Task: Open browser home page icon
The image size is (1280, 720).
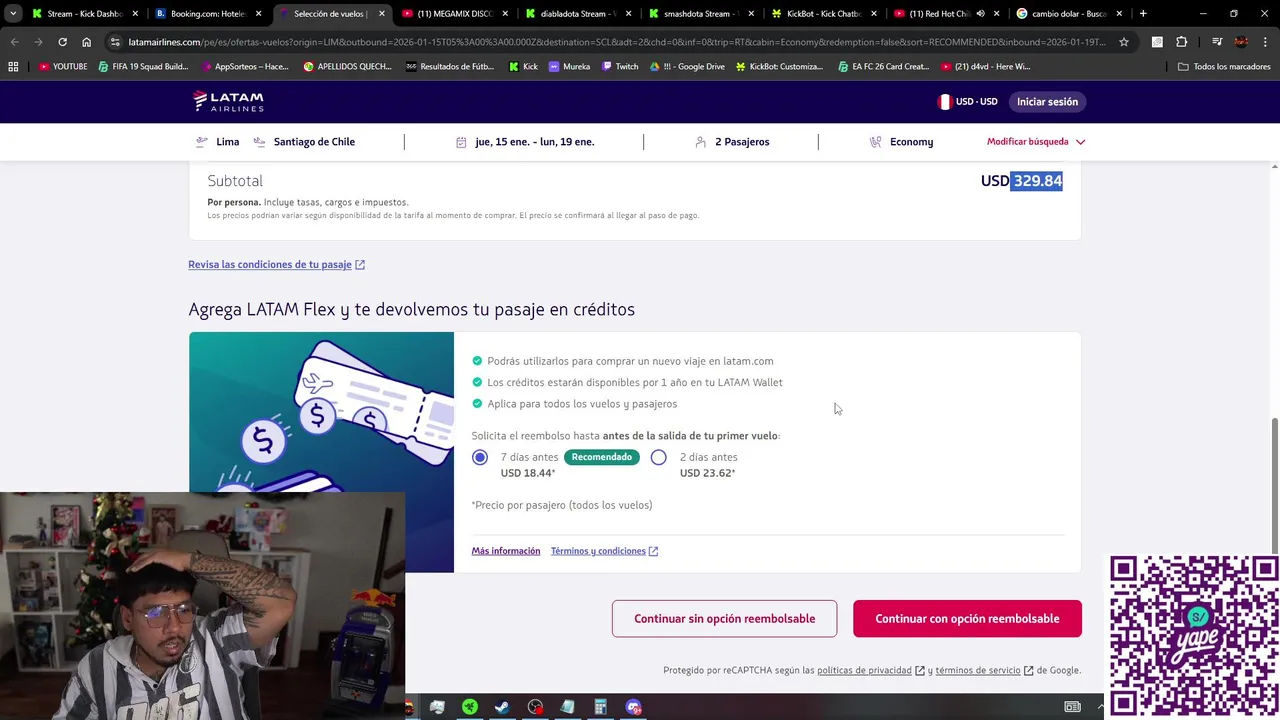Action: click(x=86, y=42)
